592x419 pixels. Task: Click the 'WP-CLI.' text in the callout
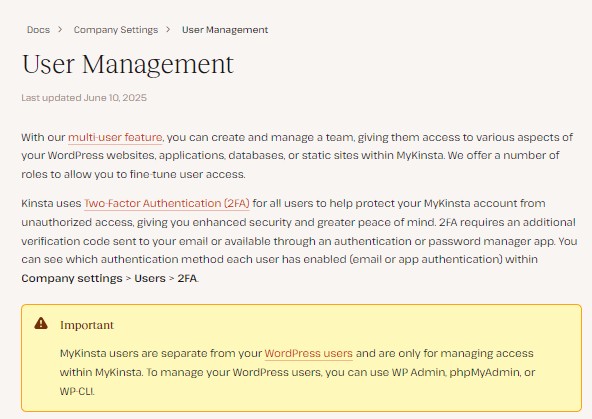click(x=77, y=391)
